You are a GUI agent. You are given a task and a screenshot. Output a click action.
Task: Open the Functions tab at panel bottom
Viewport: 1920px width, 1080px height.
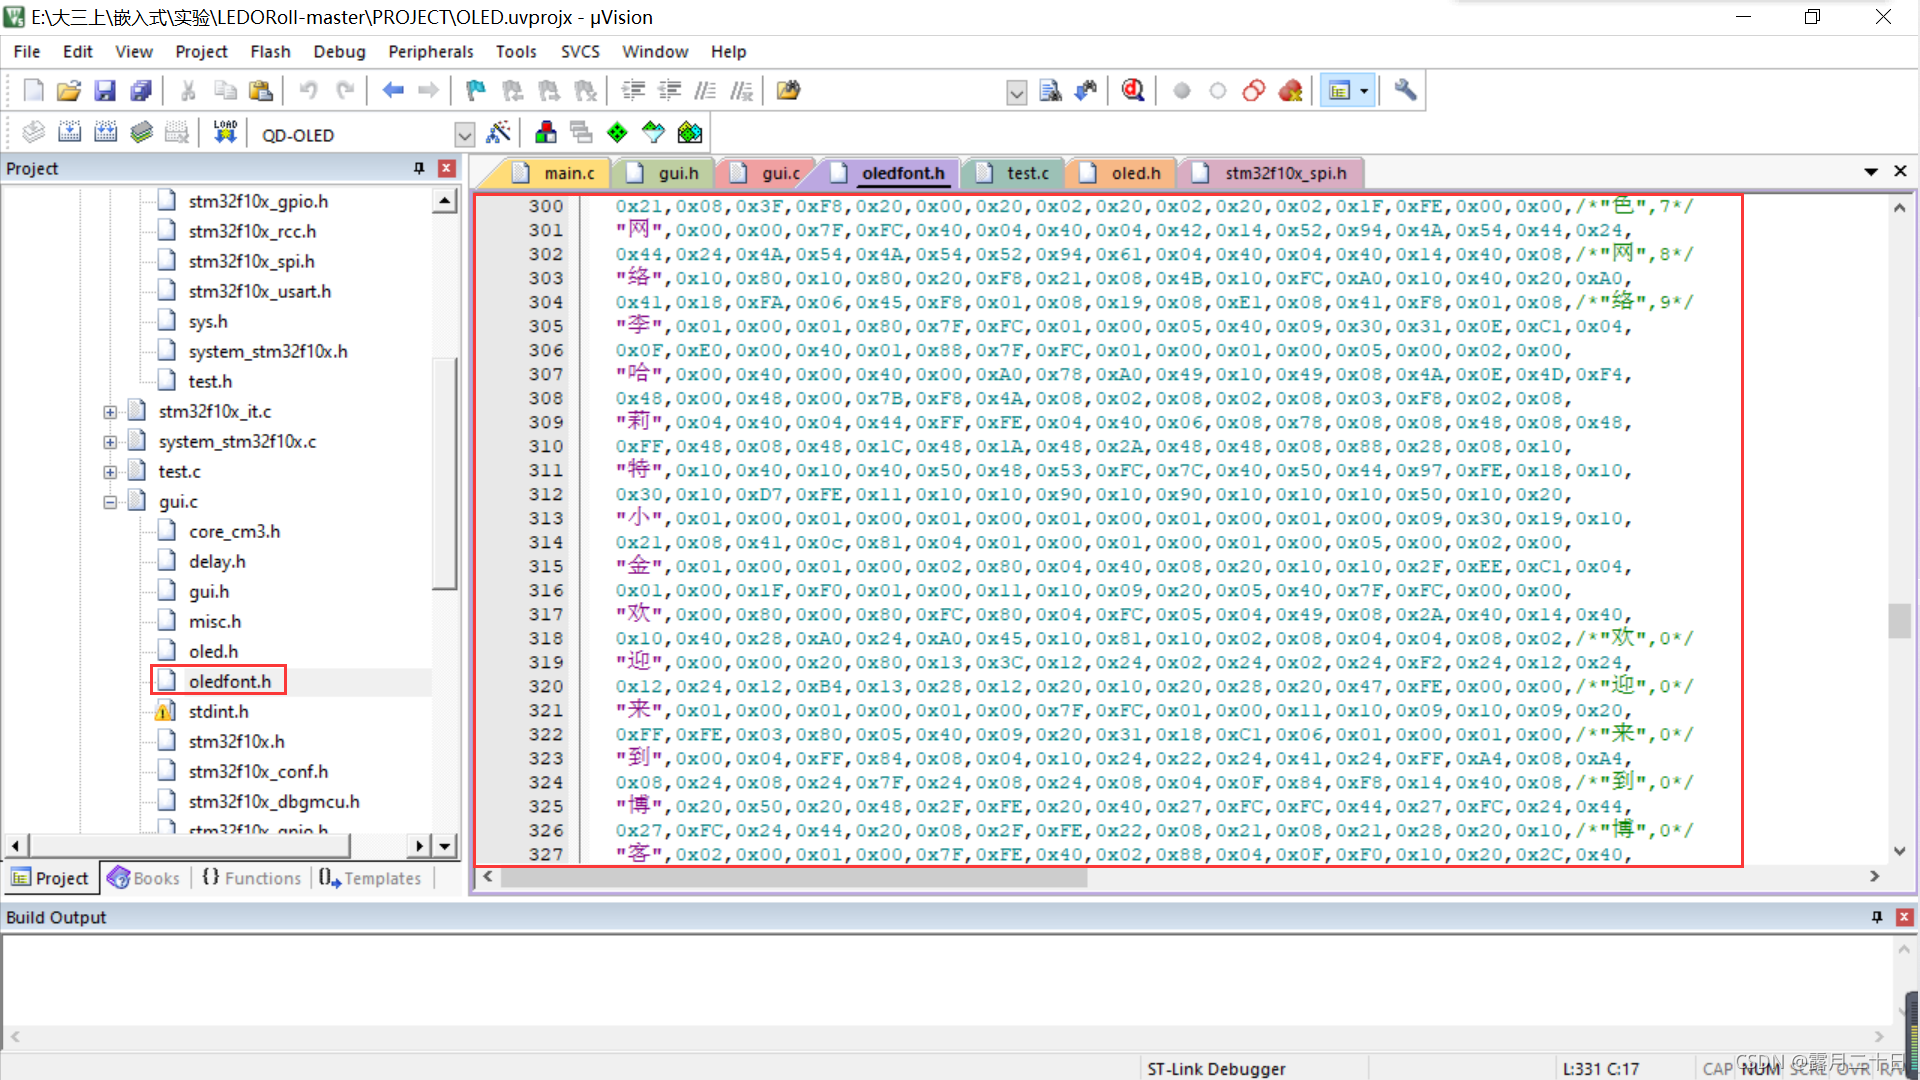coord(252,878)
